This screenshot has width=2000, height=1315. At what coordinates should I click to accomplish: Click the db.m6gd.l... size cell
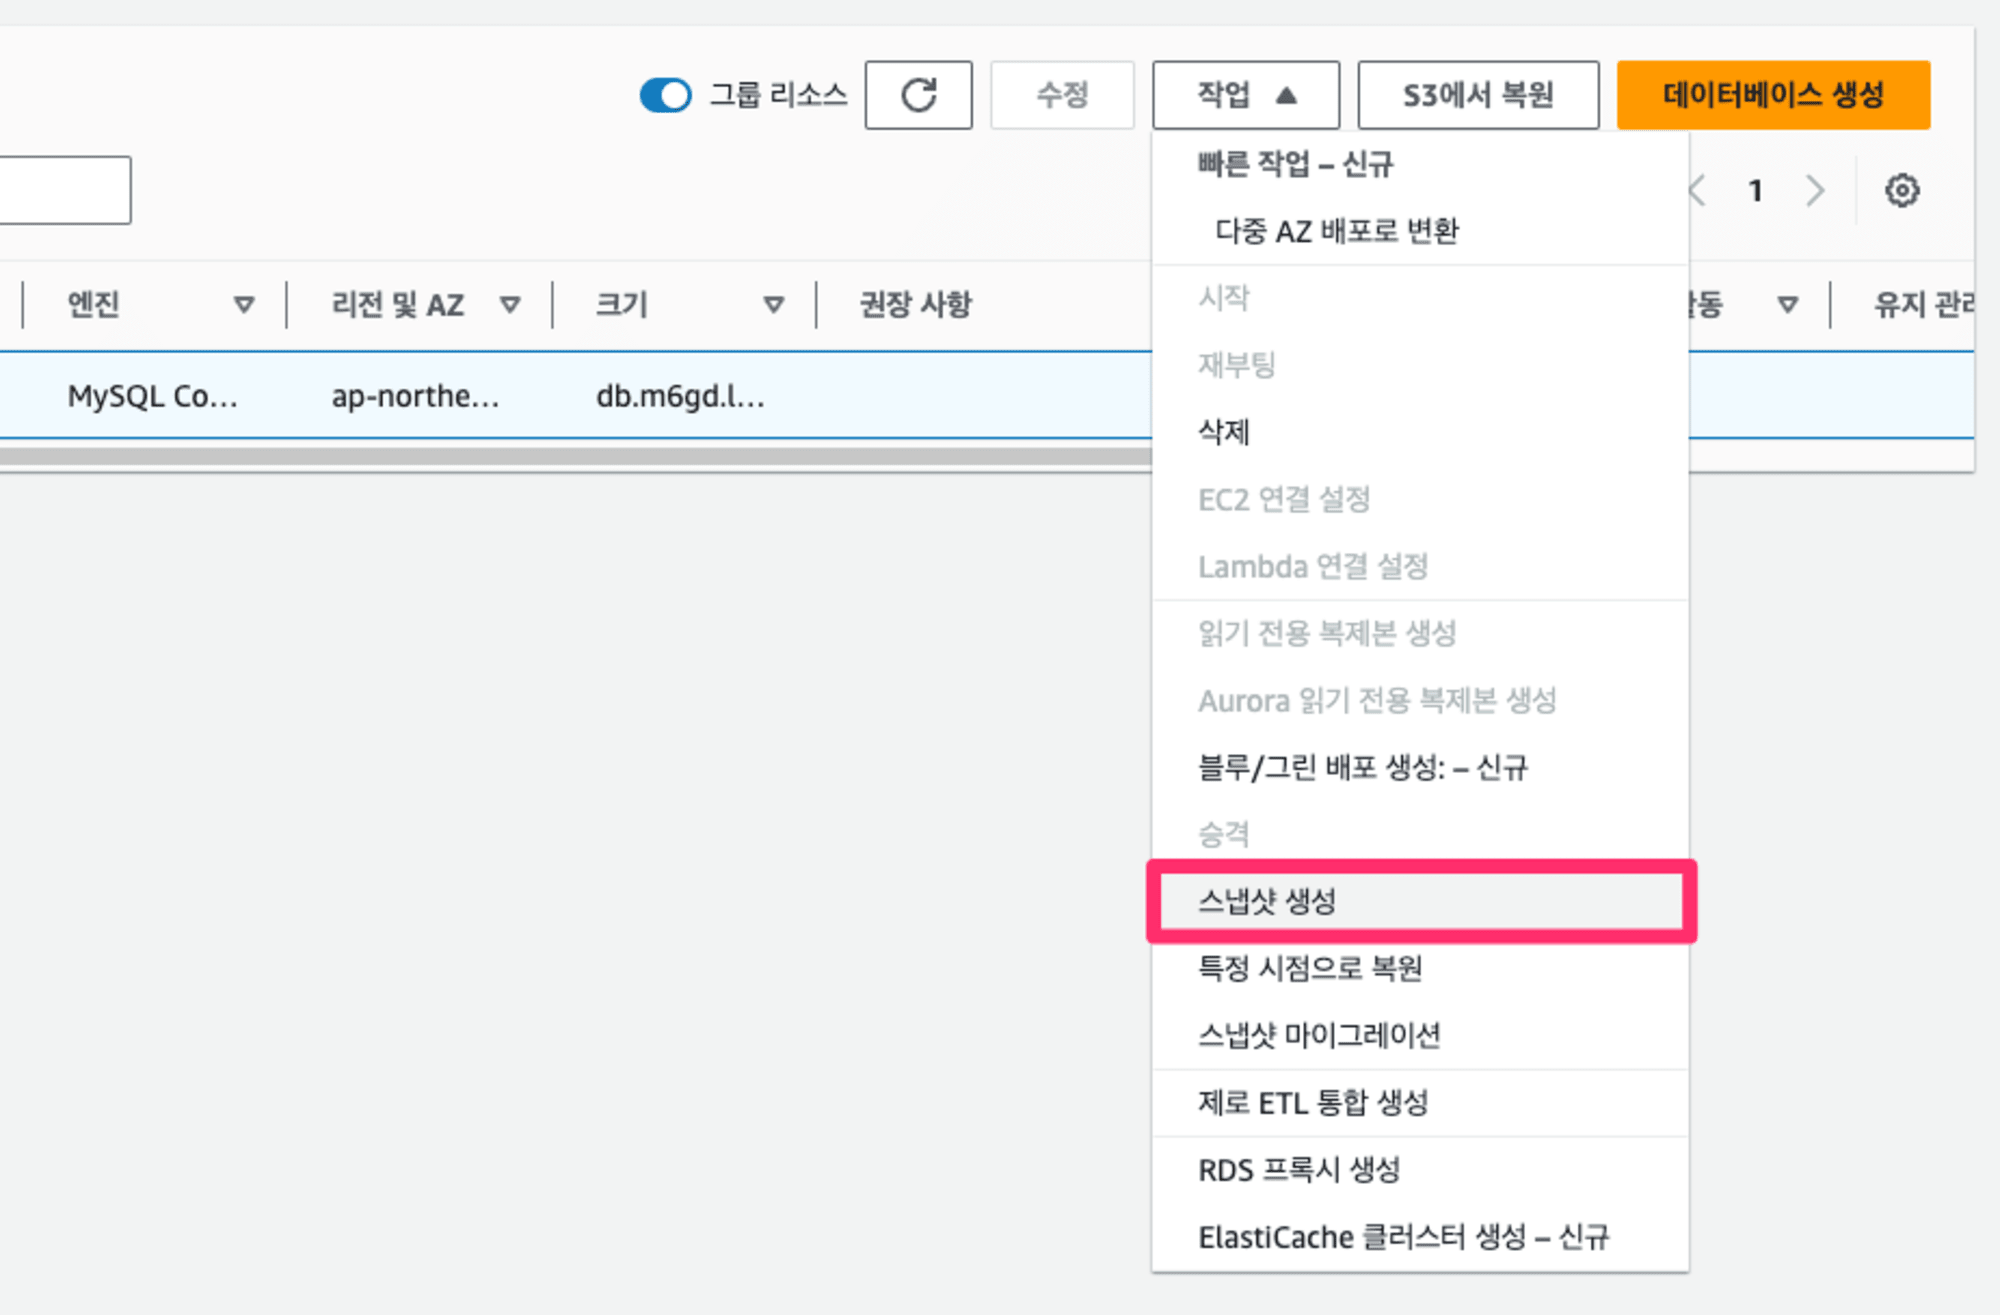click(x=680, y=396)
